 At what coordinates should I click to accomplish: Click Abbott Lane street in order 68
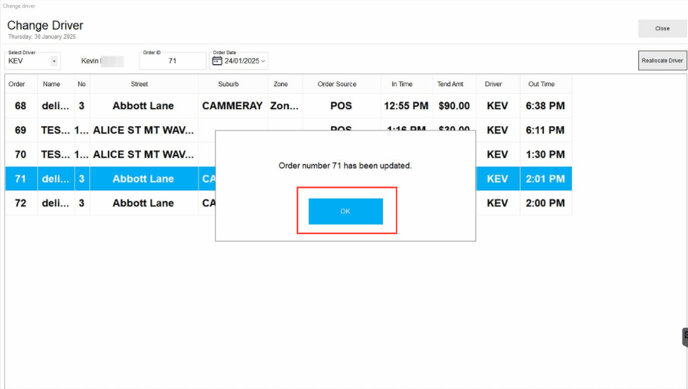click(x=143, y=106)
